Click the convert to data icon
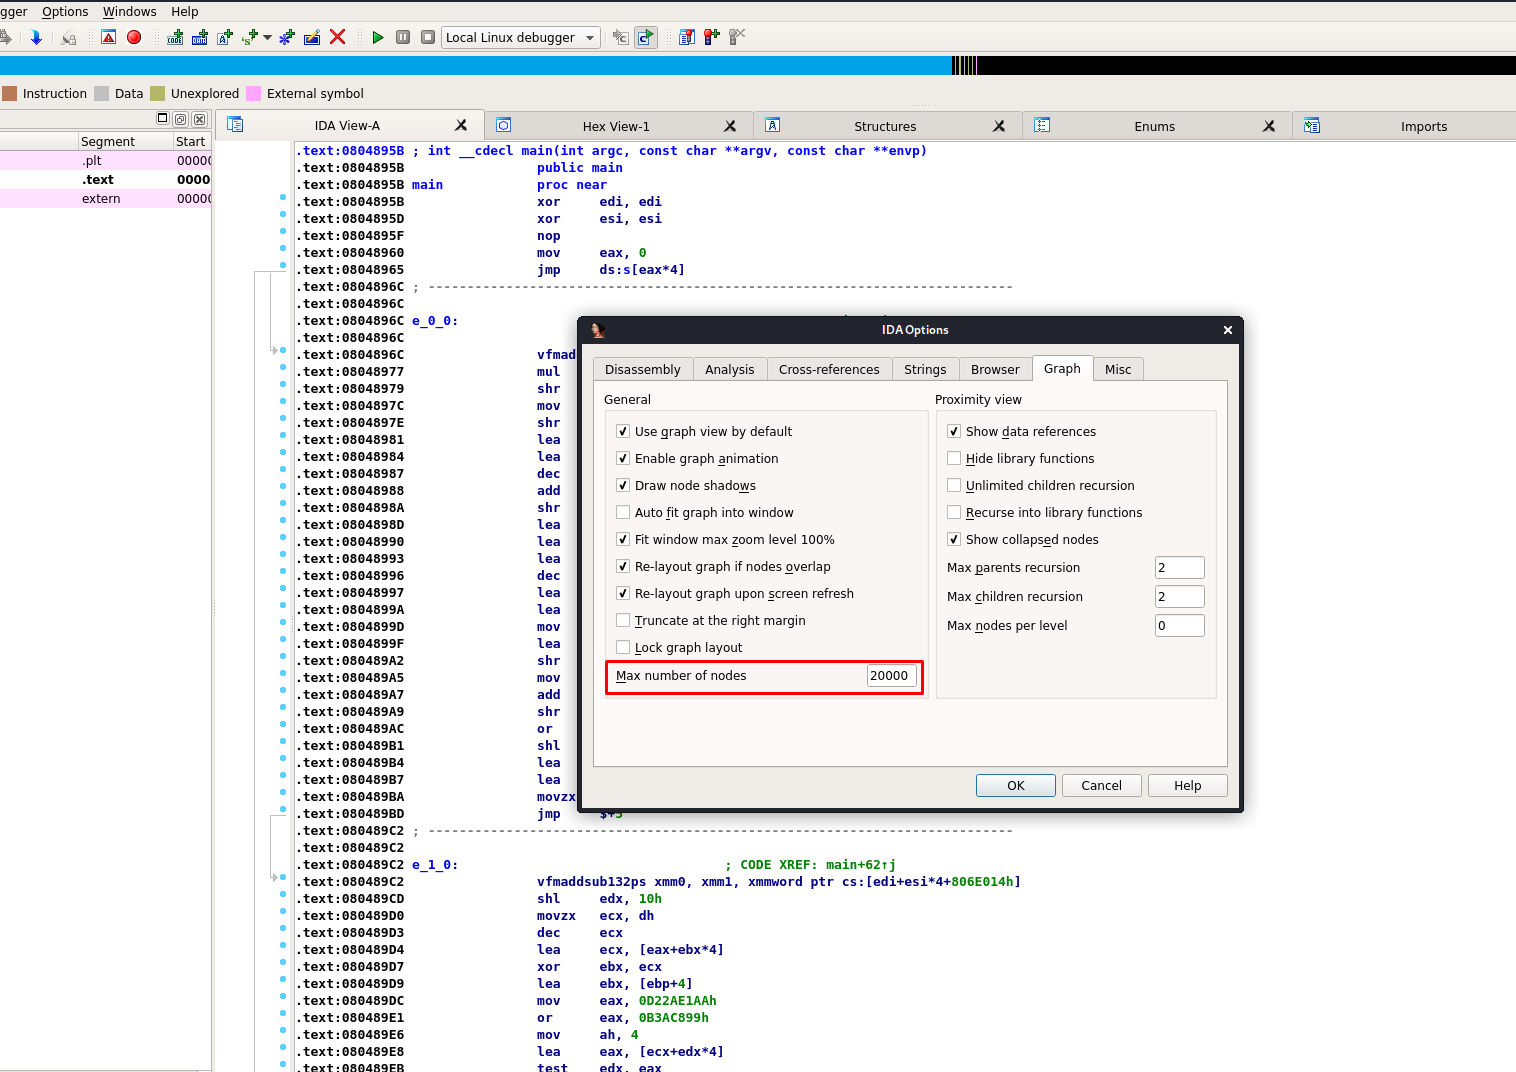This screenshot has height=1072, width=1516. click(200, 37)
